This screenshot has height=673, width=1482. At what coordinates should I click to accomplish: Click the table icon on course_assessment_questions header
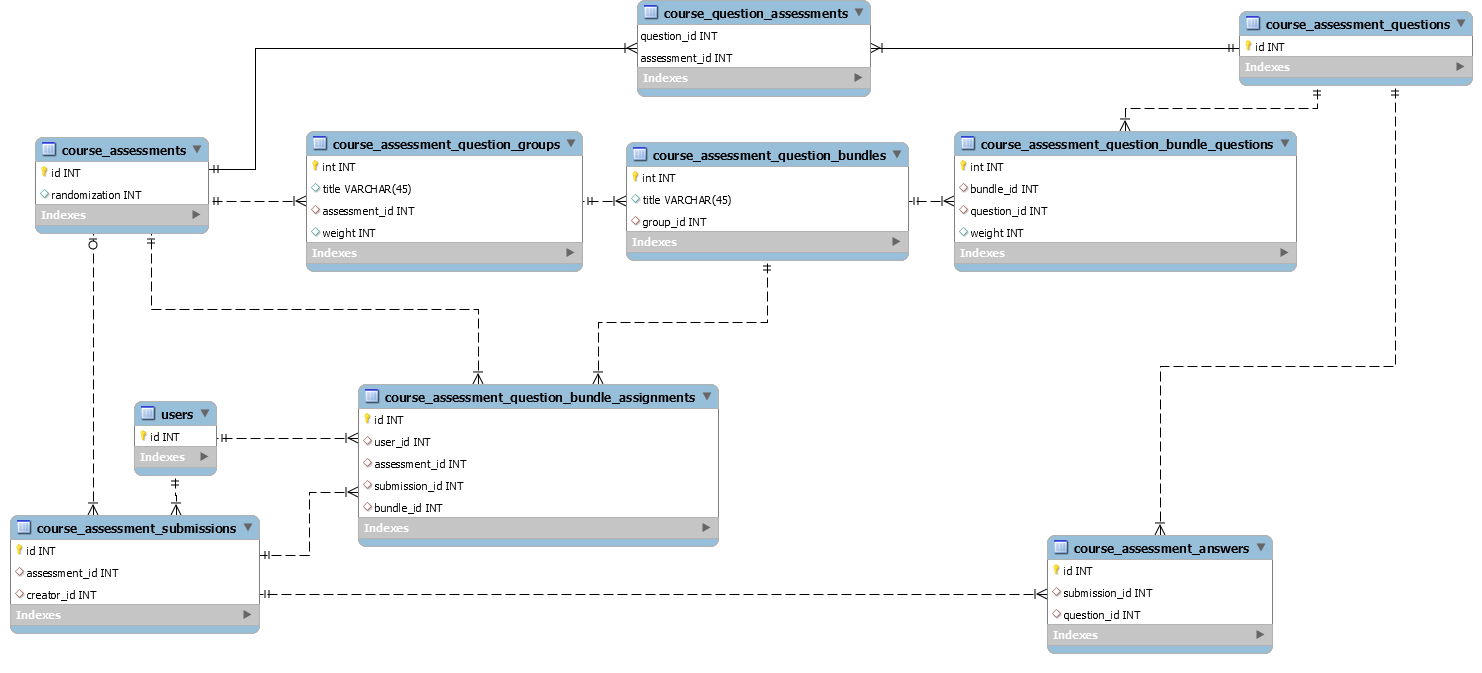pos(1253,24)
